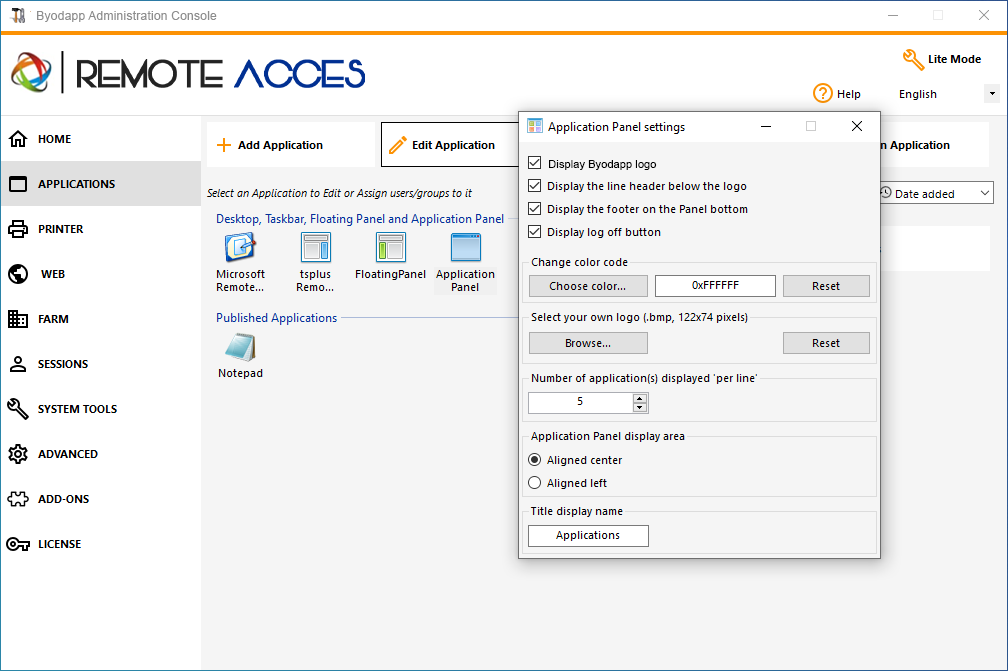The image size is (1008, 671).
Task: Open the APPLICATIONS section
Action: point(101,184)
